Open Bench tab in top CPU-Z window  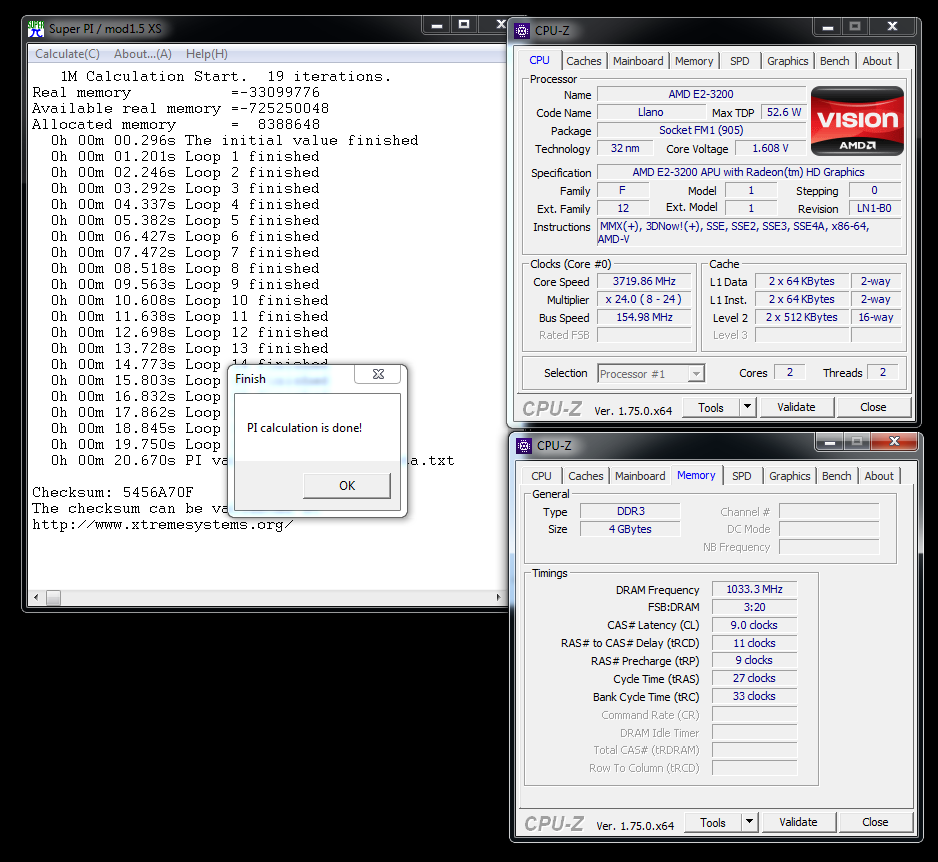tap(835, 61)
